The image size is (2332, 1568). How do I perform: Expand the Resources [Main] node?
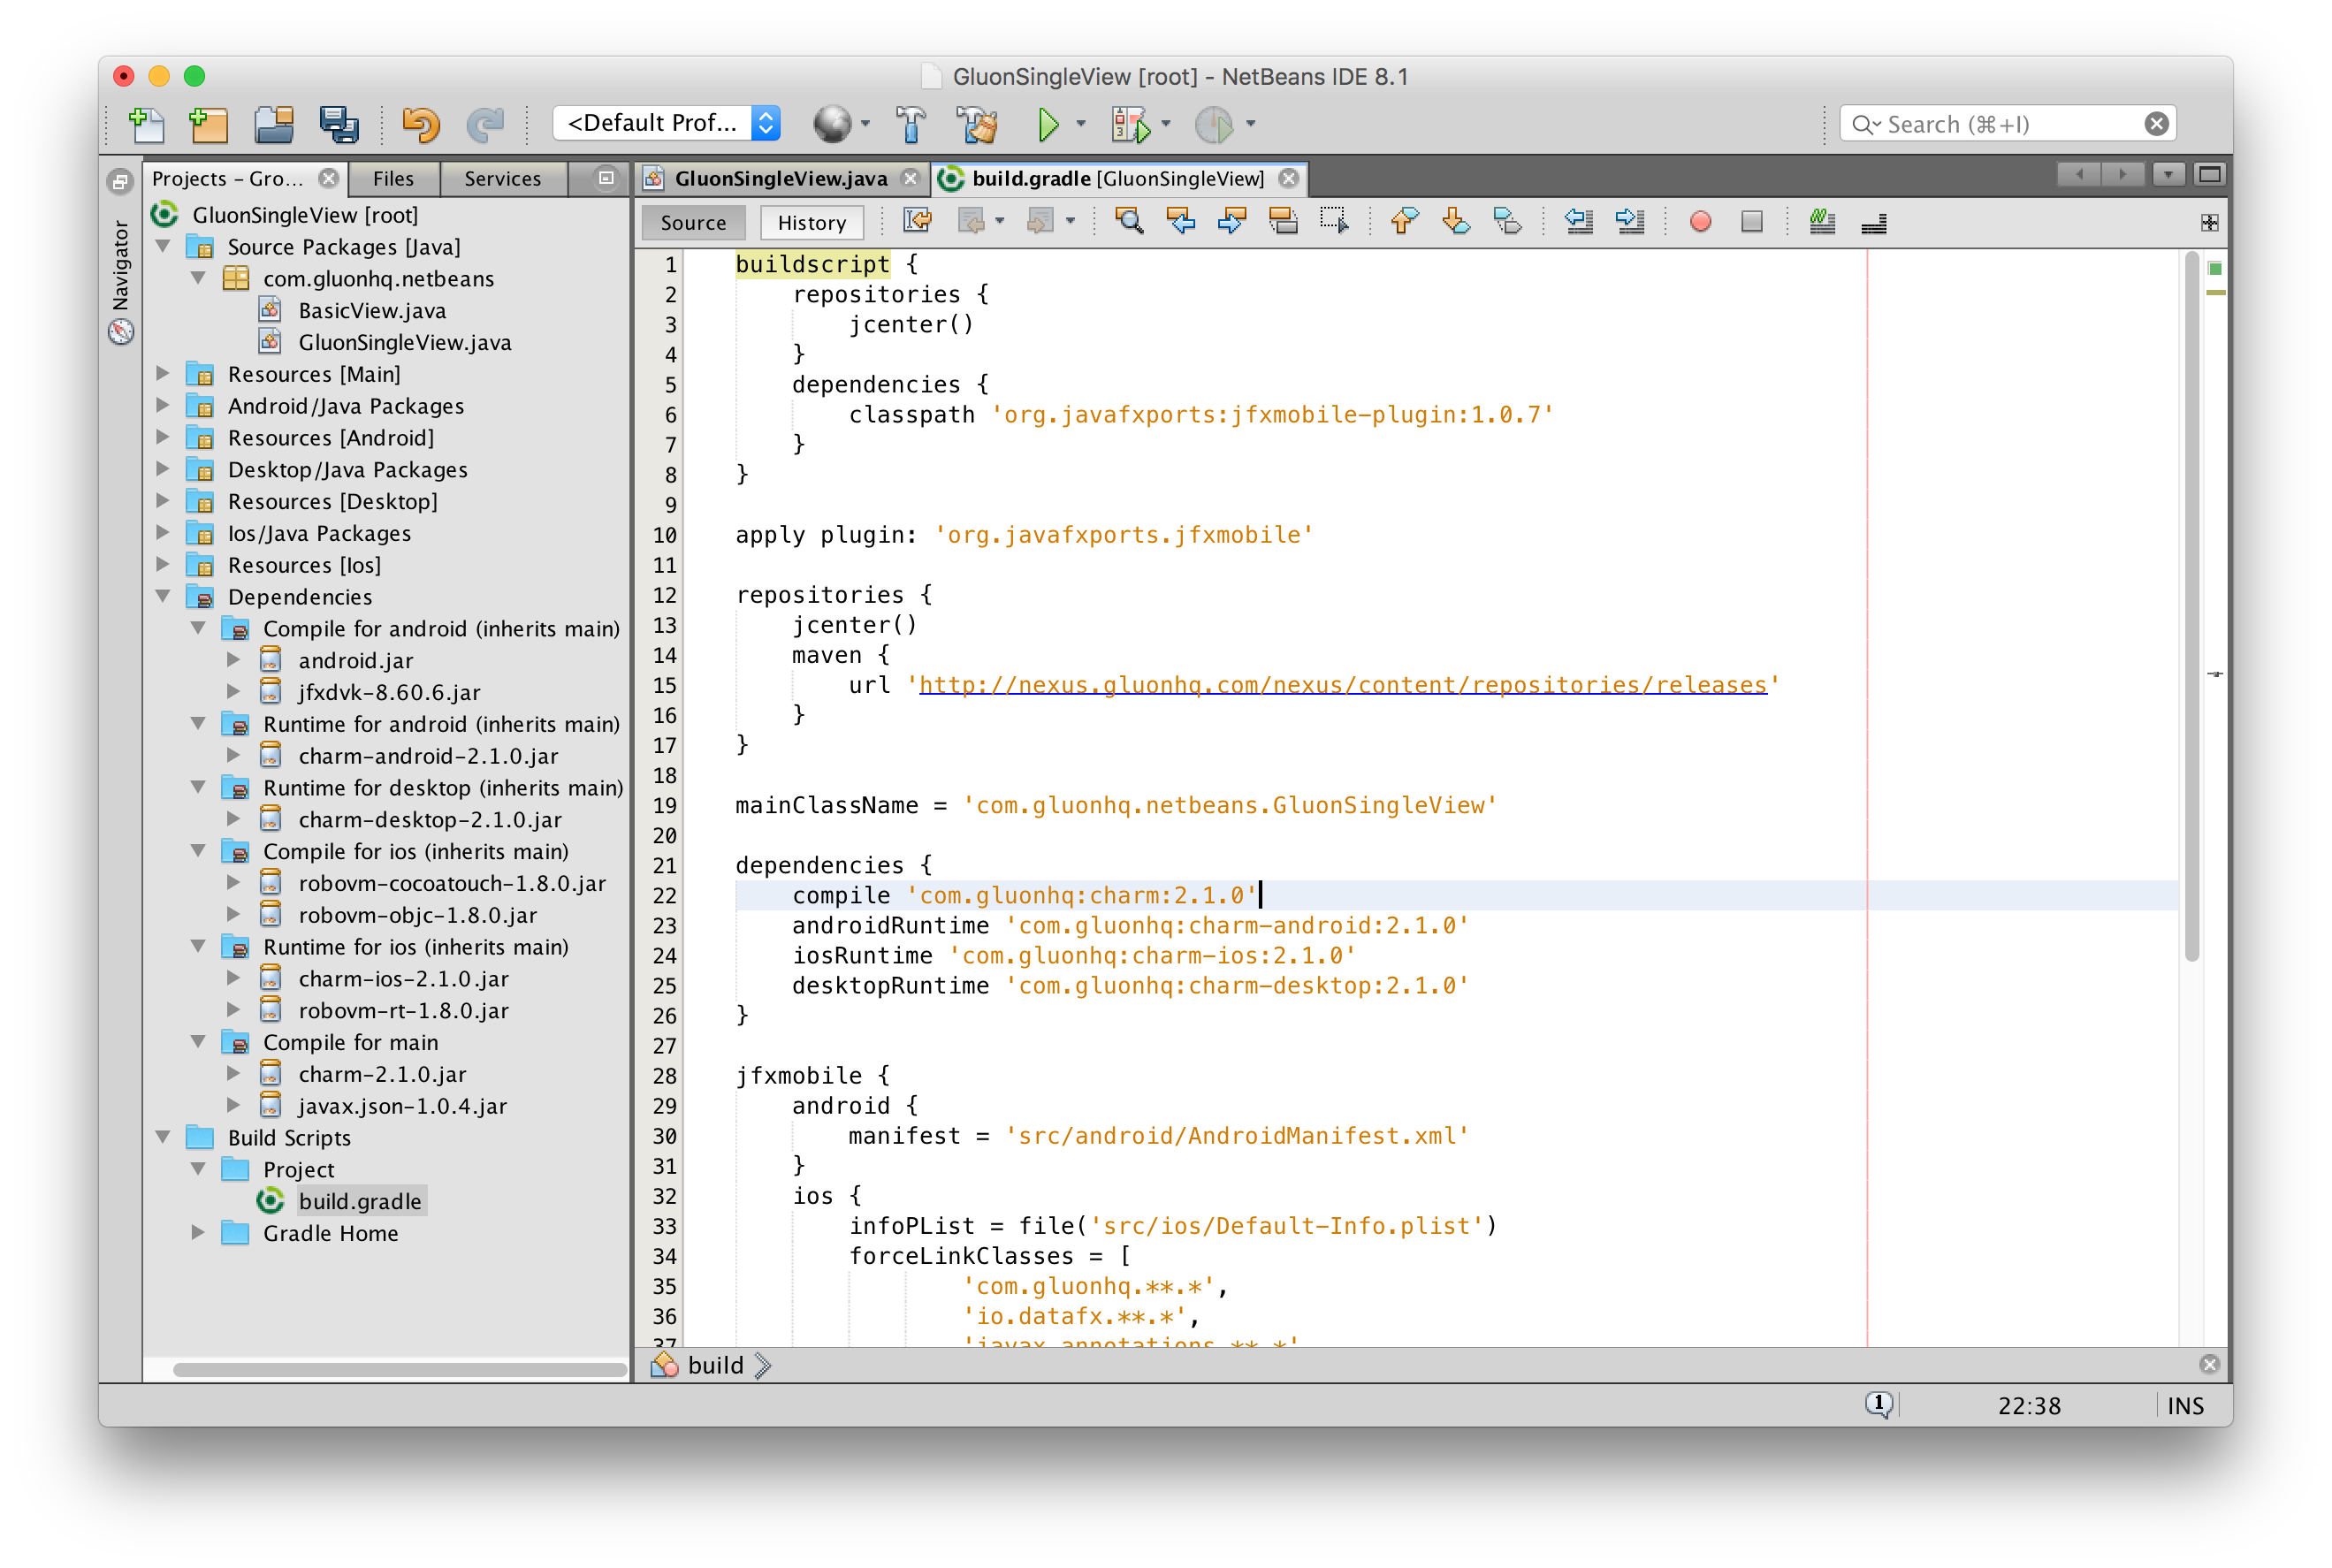pyautogui.click(x=163, y=373)
